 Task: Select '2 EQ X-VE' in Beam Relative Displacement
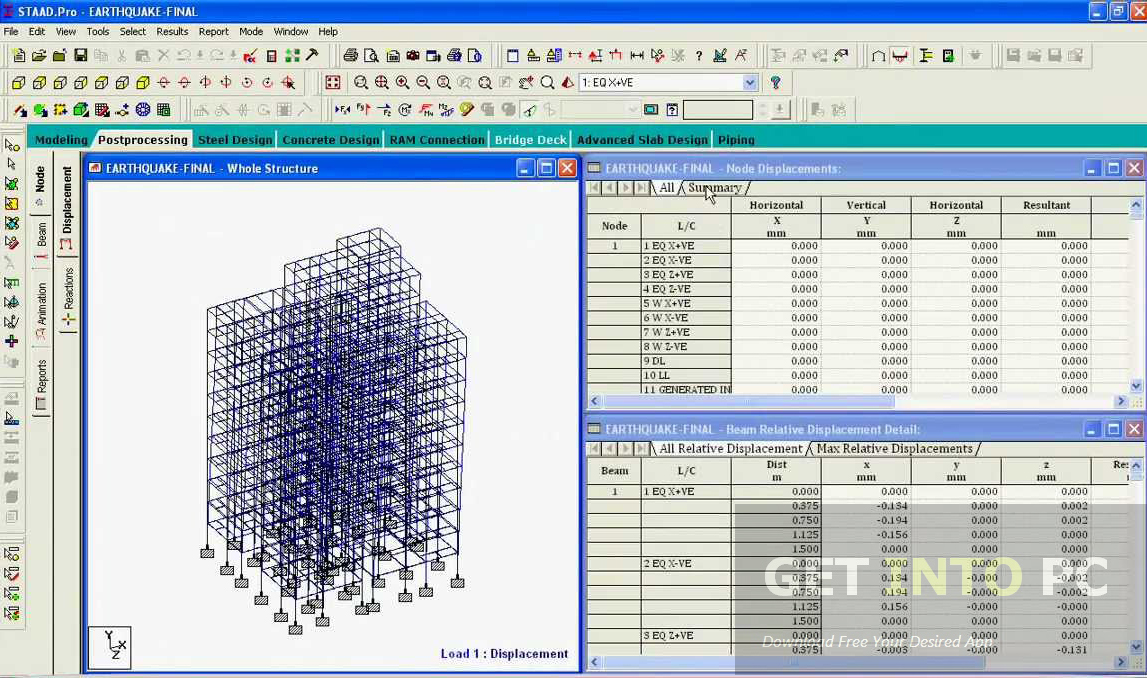click(x=686, y=563)
